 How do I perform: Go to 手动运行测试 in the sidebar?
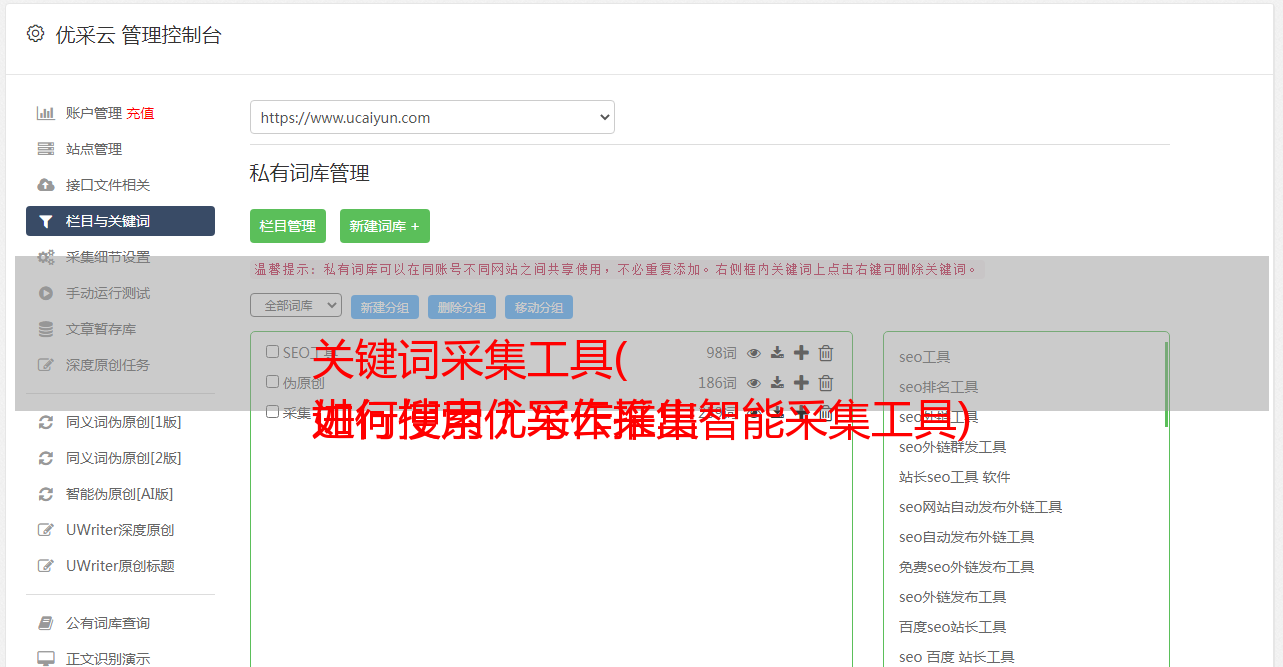point(108,293)
